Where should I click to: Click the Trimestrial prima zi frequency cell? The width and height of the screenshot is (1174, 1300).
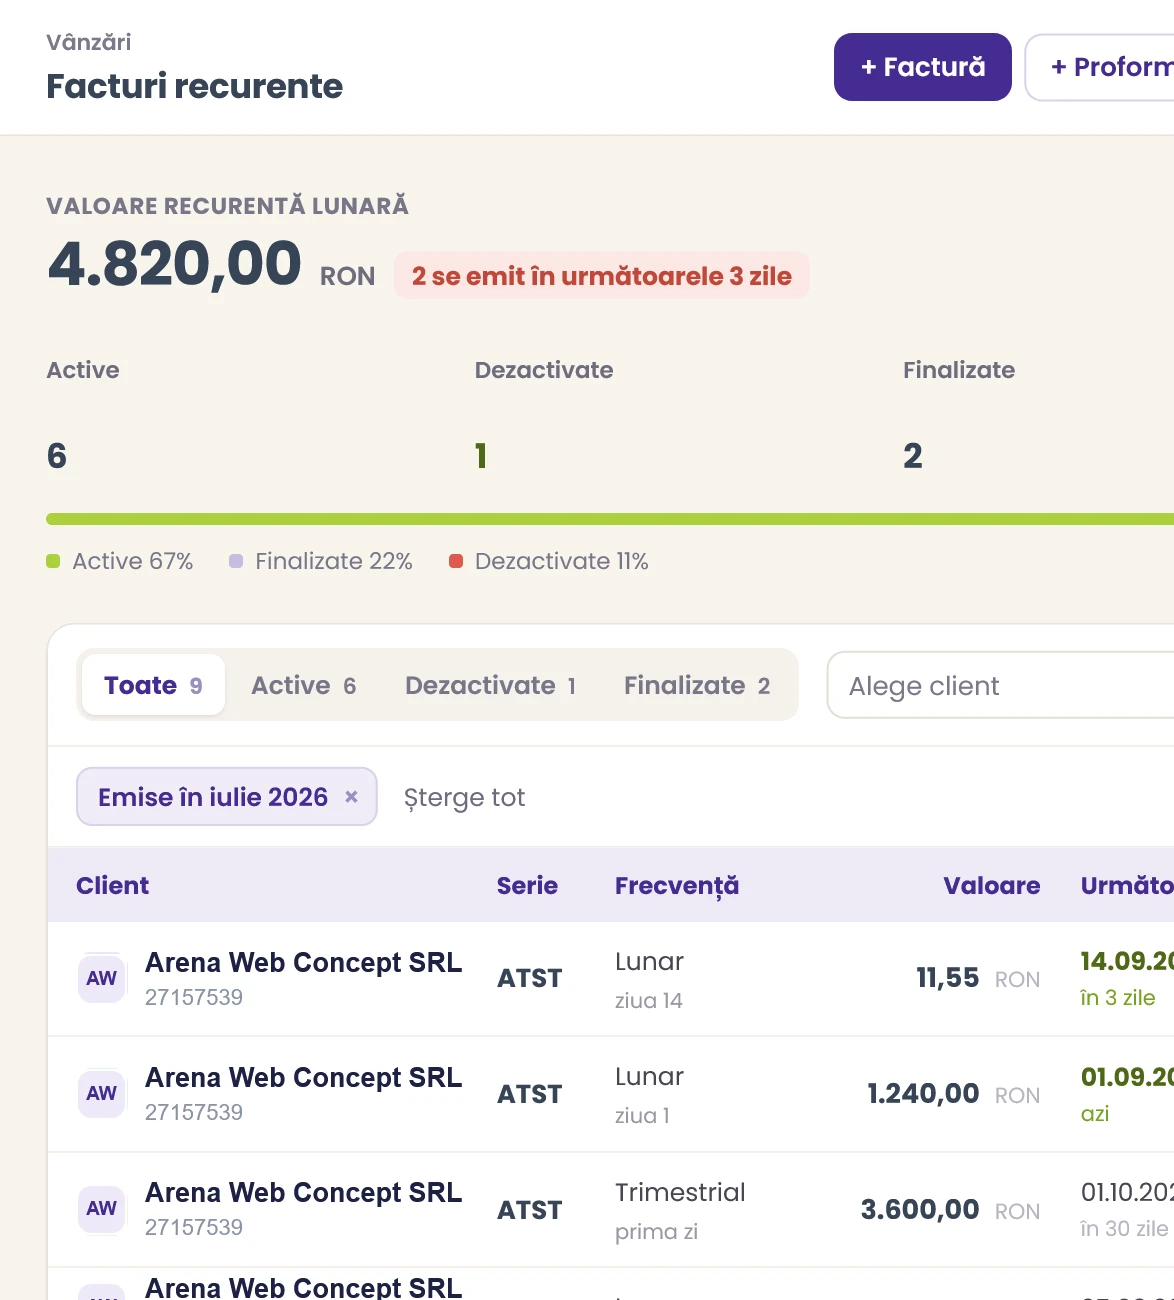tap(680, 1211)
